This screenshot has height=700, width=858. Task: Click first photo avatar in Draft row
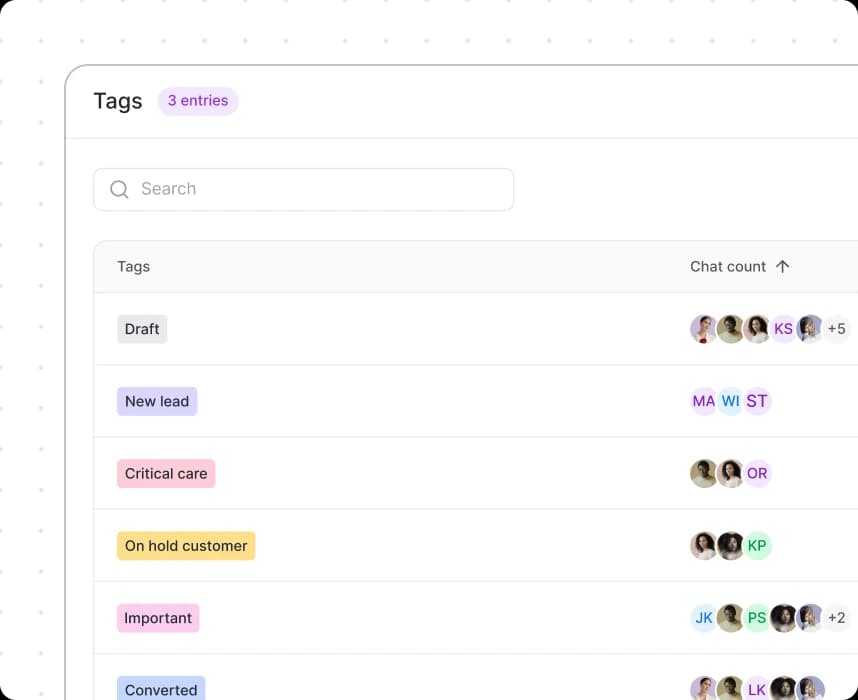704,329
